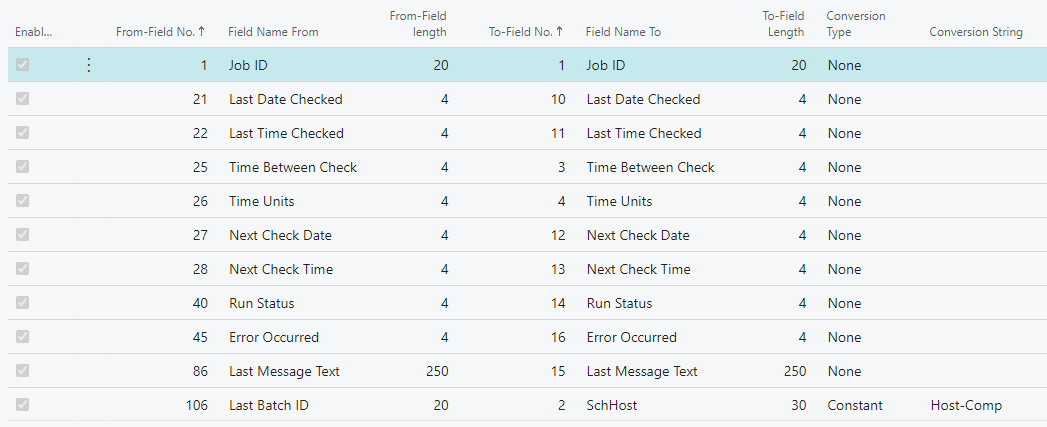Screen dimensions: 1047x427
Task: Click Last Message Text in Field Name From
Action: pos(284,371)
